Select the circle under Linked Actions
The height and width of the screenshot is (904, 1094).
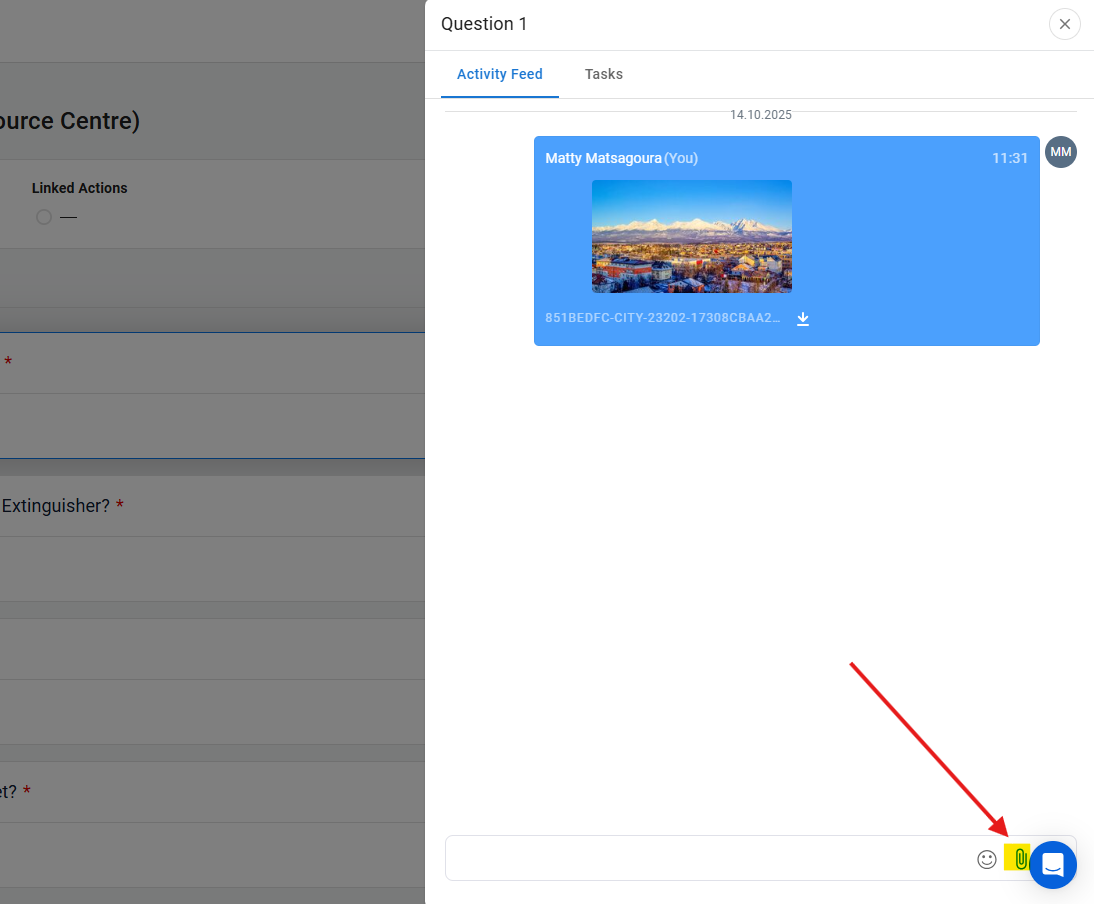(x=43, y=217)
